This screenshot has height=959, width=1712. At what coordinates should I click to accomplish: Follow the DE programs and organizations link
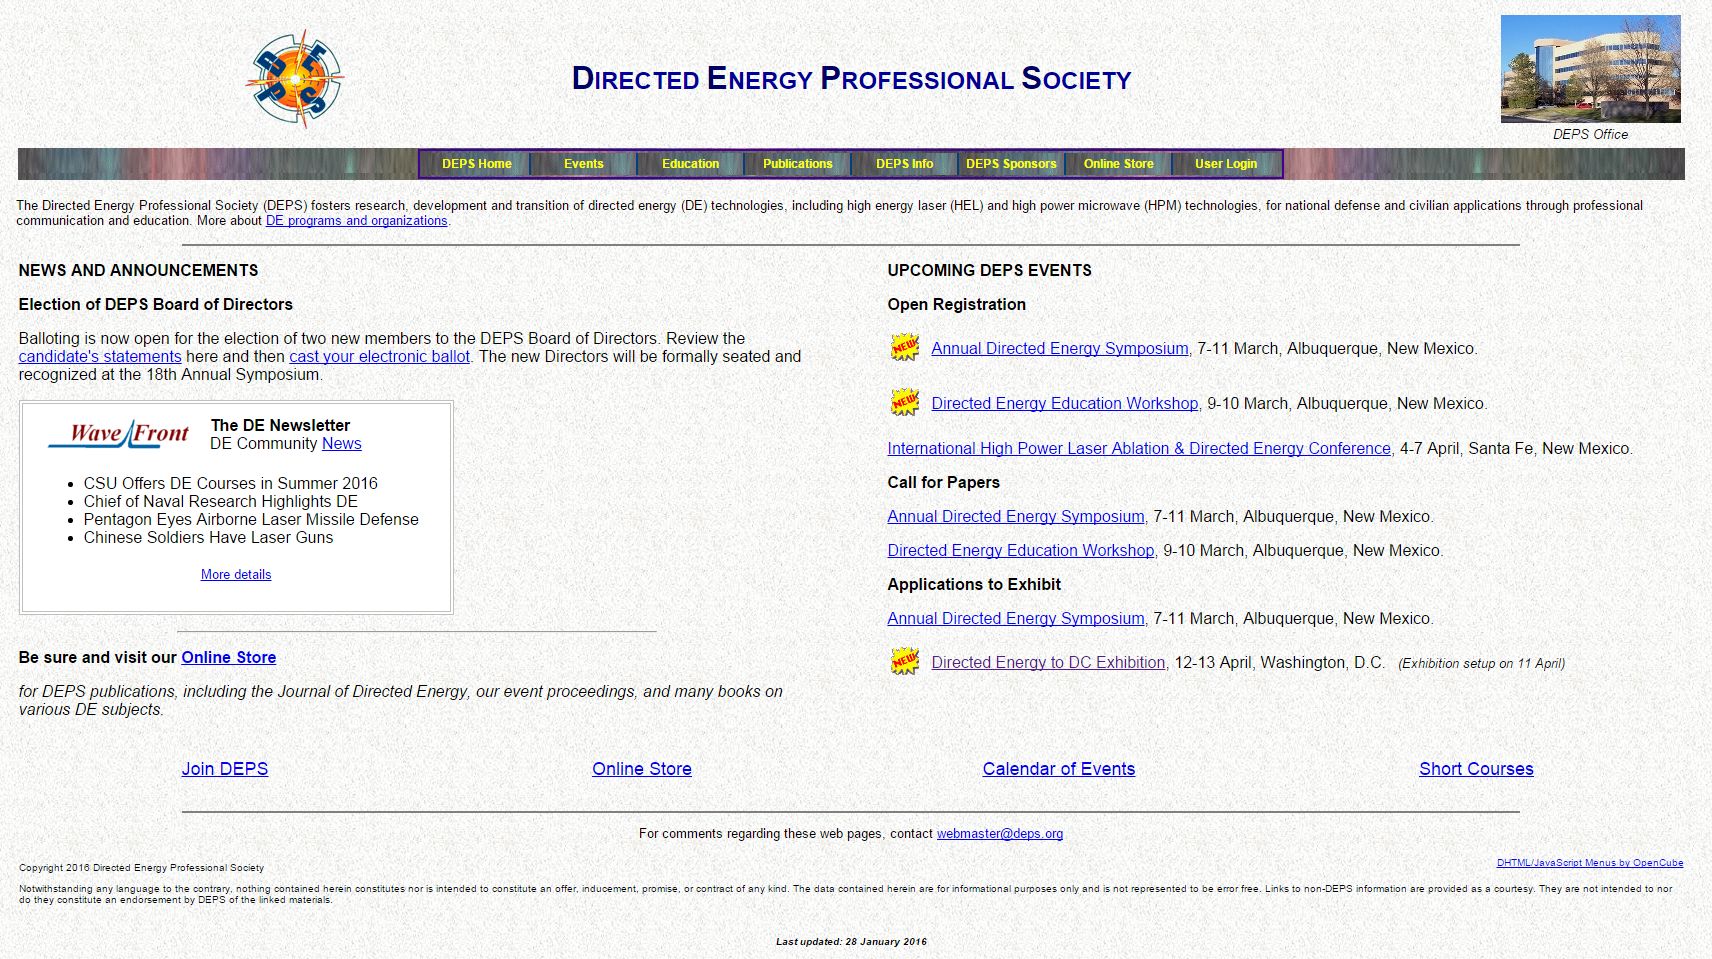coord(356,221)
